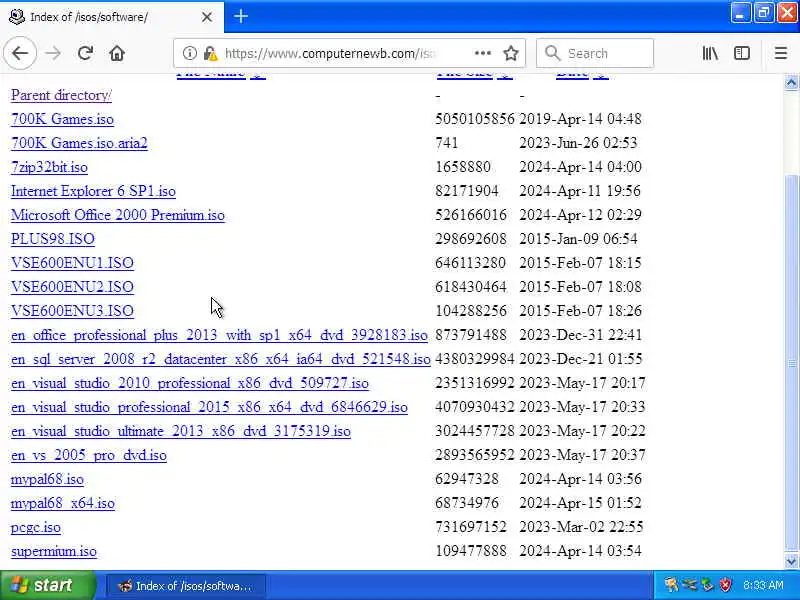Viewport: 800px width, 600px height.
Task: Close the Index of /isos/software/ tab
Action: [207, 17]
